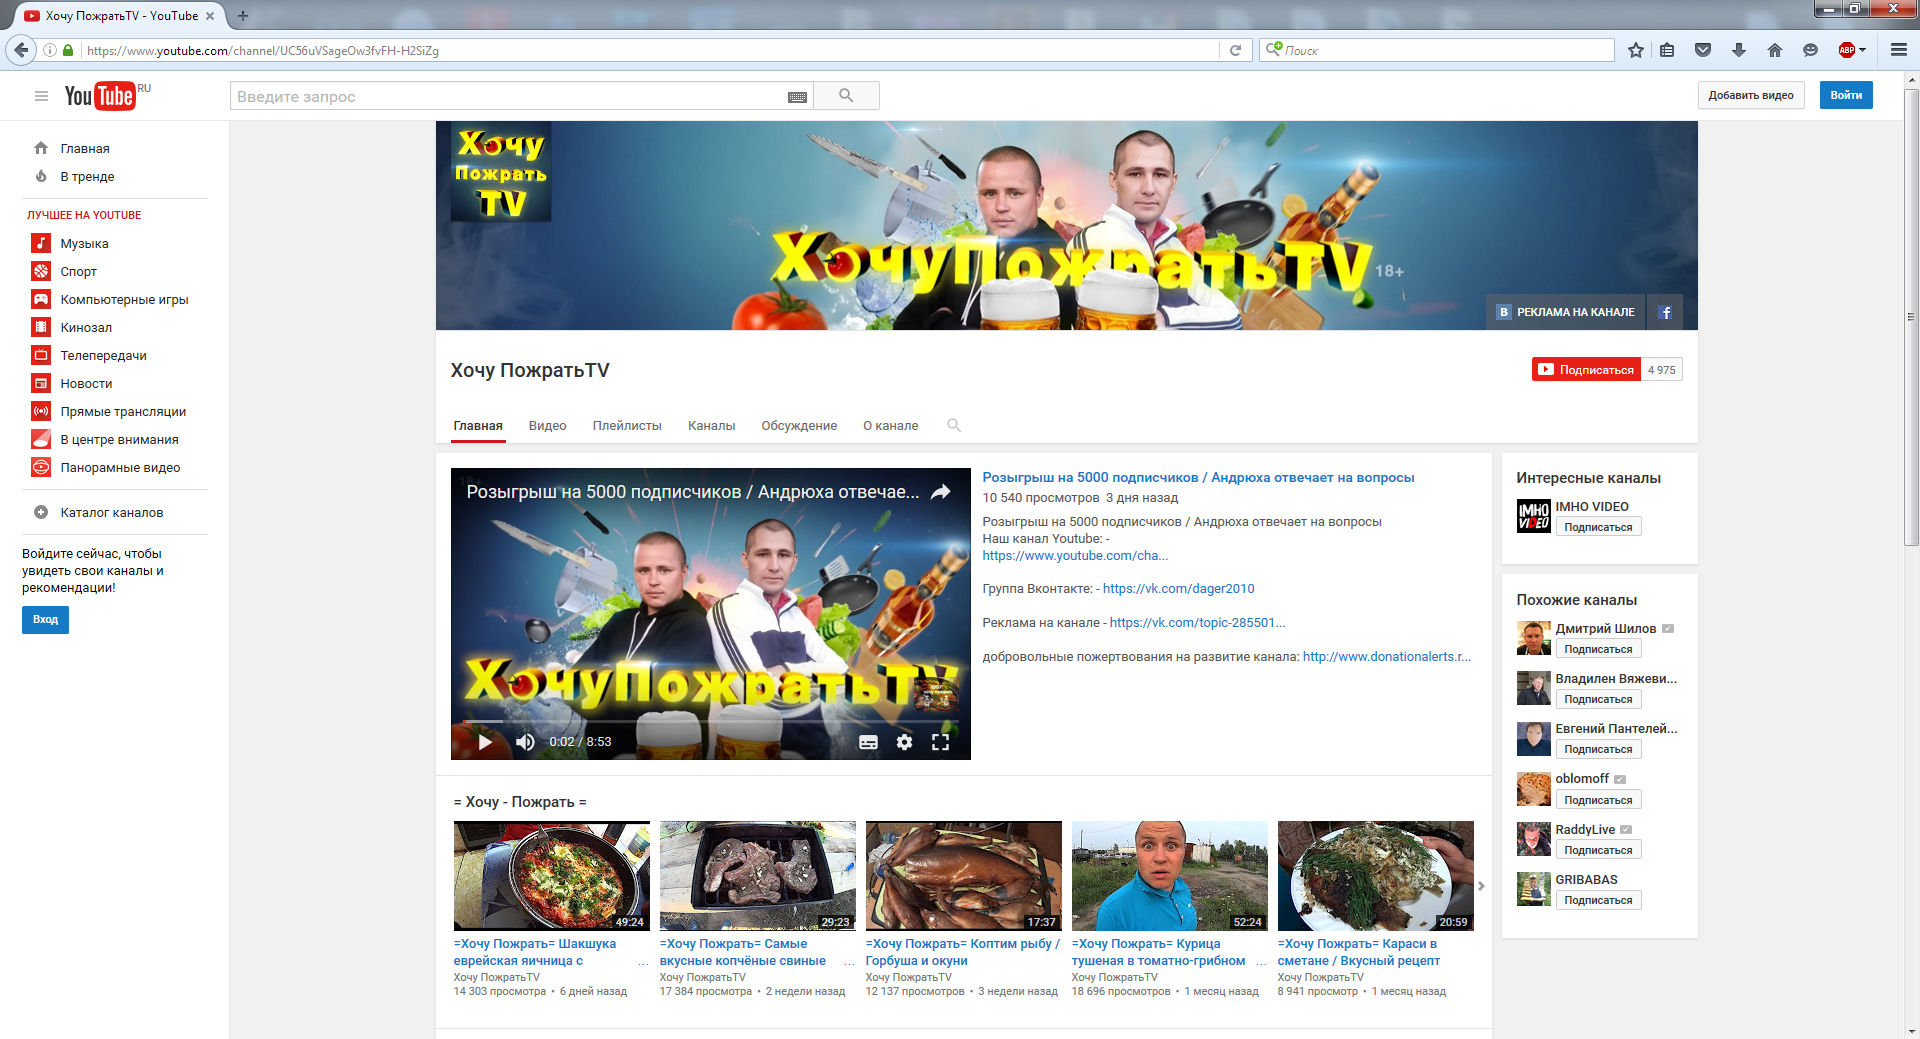The image size is (1920, 1039).
Task: Open the Шакшука video thumbnail
Action: [551, 876]
